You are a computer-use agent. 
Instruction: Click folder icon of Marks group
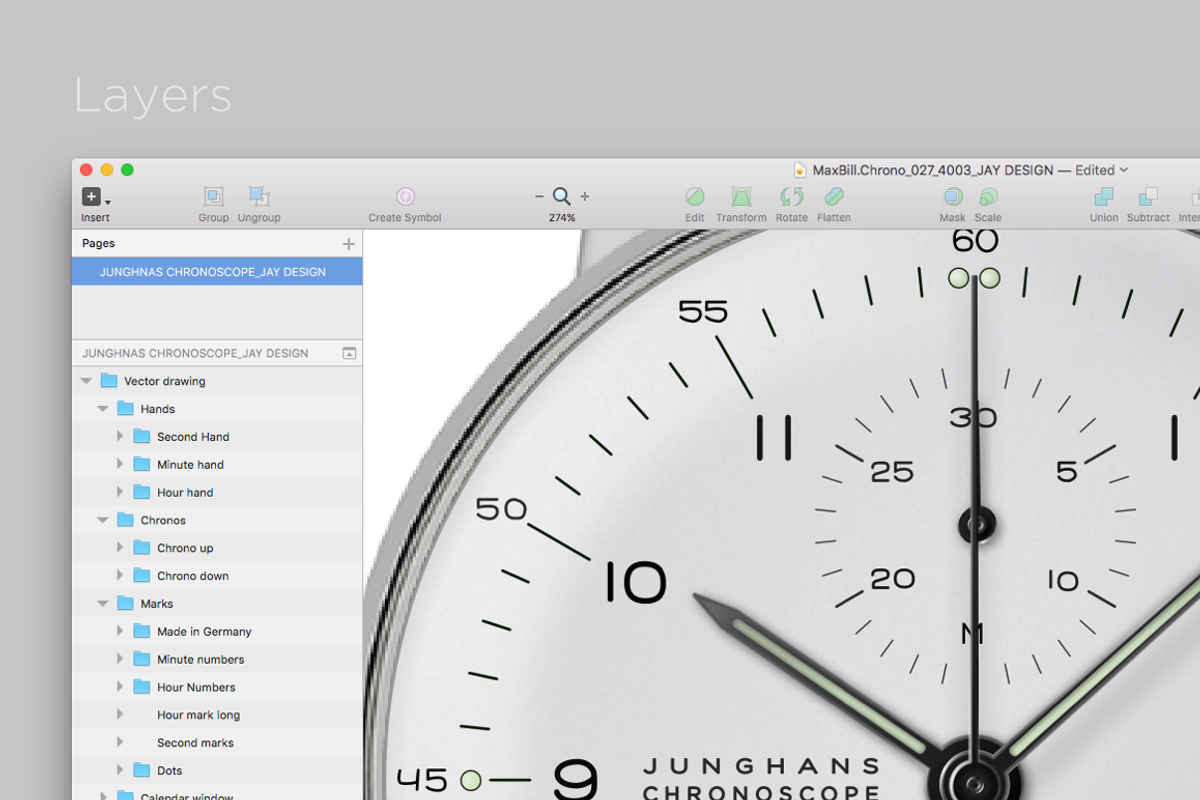click(126, 604)
